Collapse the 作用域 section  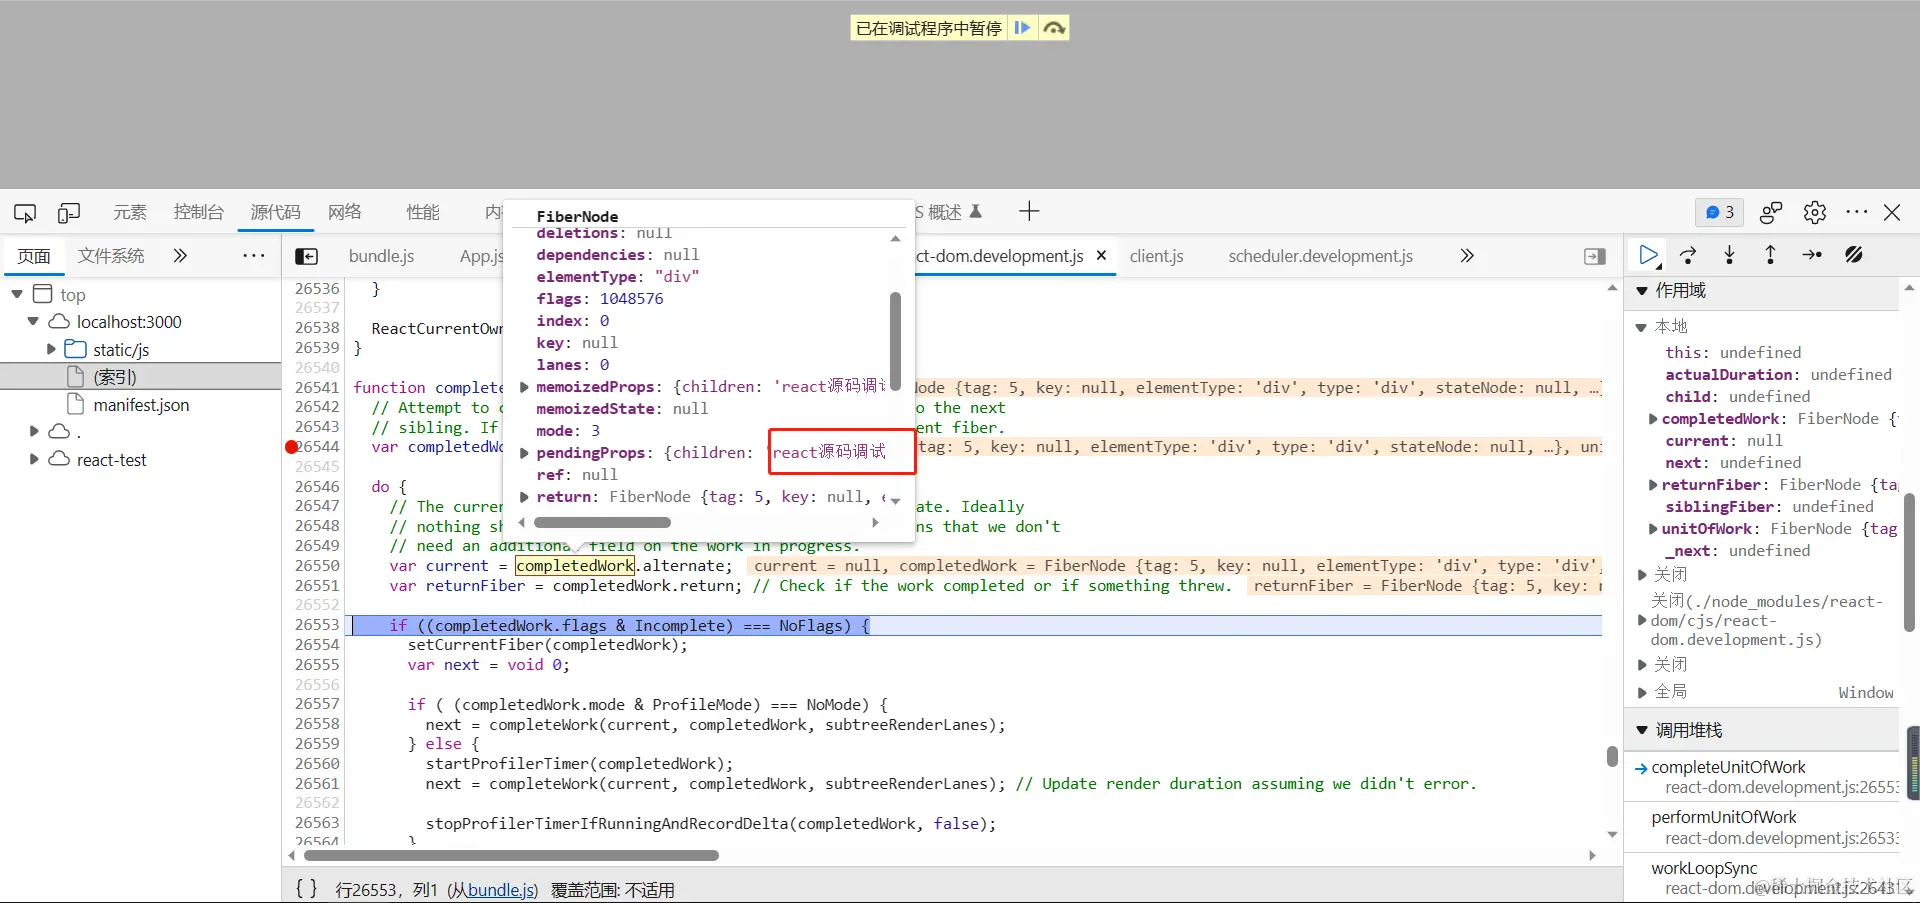(x=1641, y=291)
